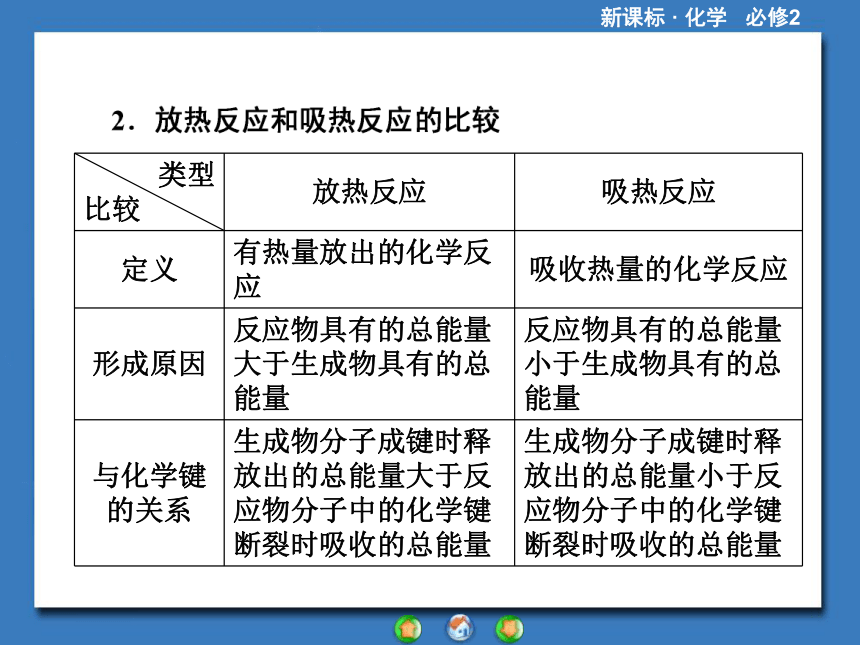Click the header text 新课标·化学 必修2
The image size is (860, 645).
(x=699, y=17)
